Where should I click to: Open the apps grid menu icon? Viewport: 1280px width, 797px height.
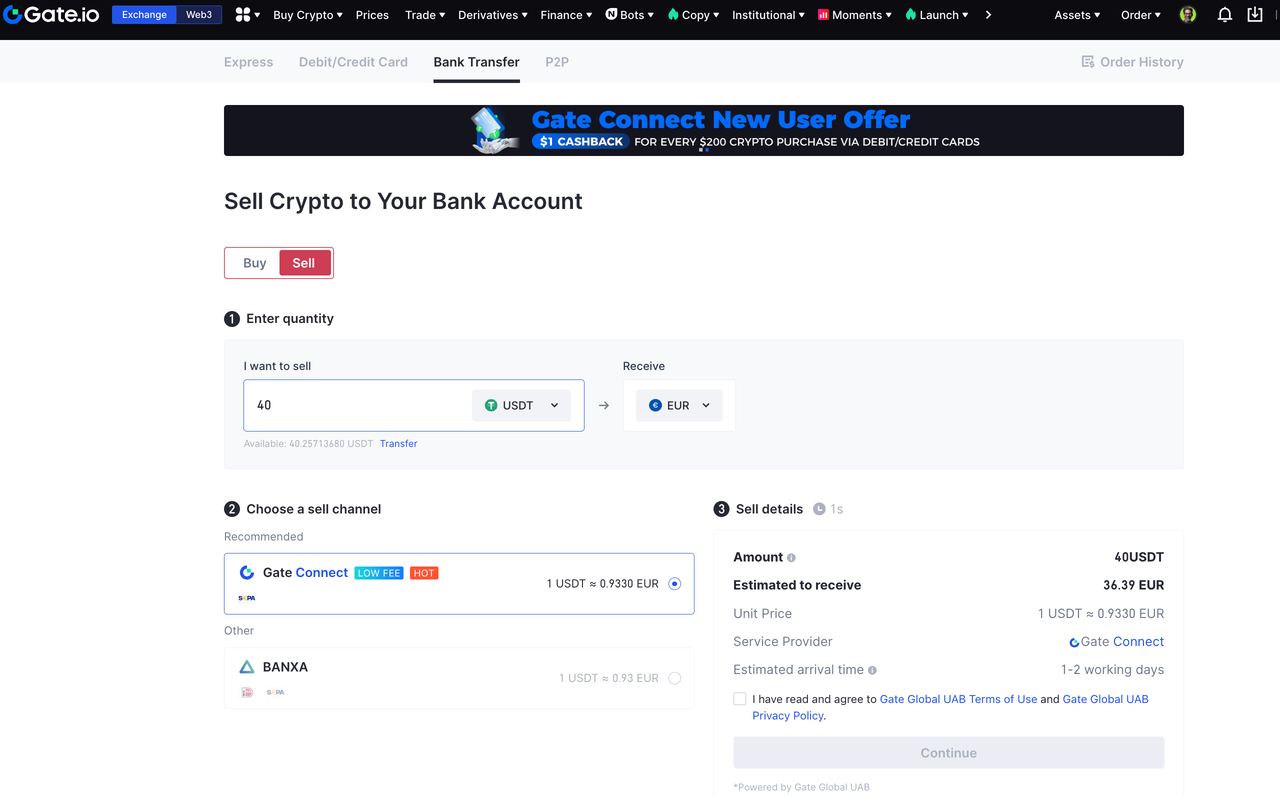(x=243, y=15)
